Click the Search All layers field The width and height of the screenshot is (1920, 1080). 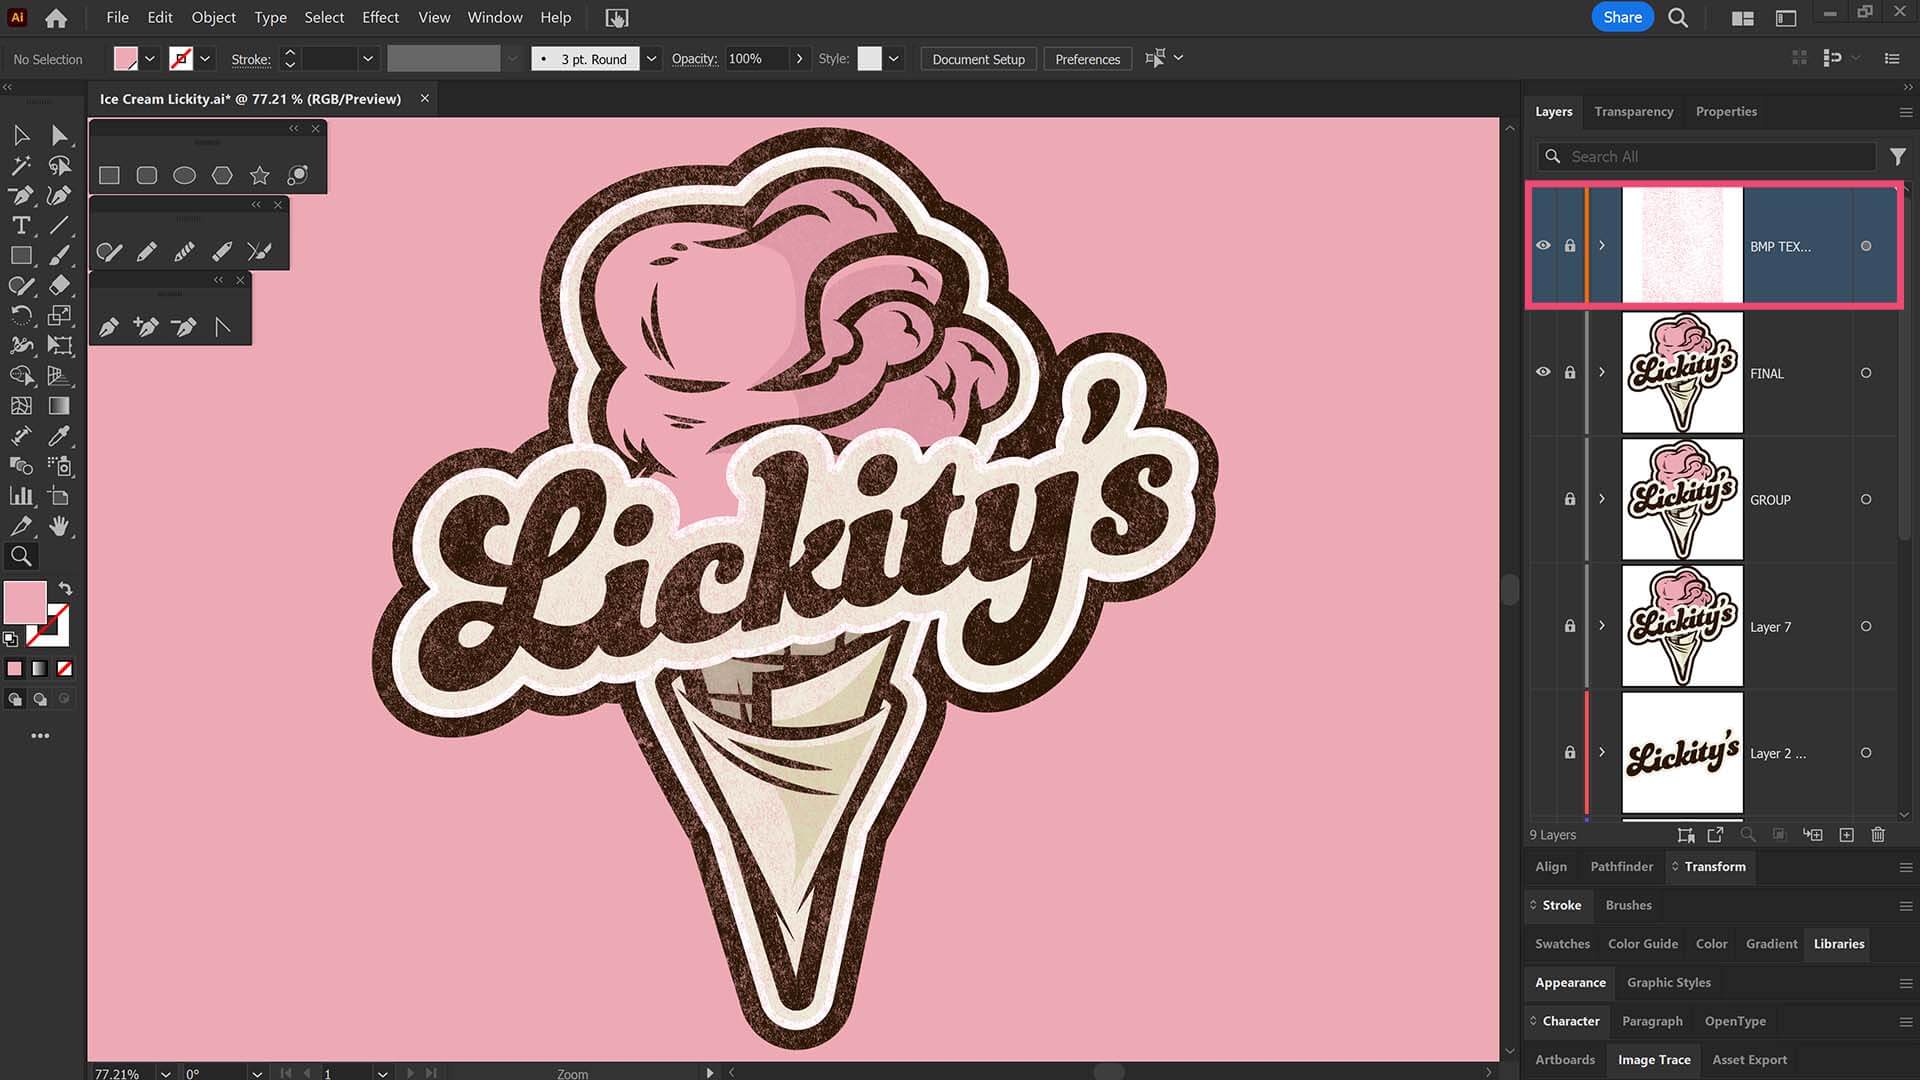(1706, 157)
